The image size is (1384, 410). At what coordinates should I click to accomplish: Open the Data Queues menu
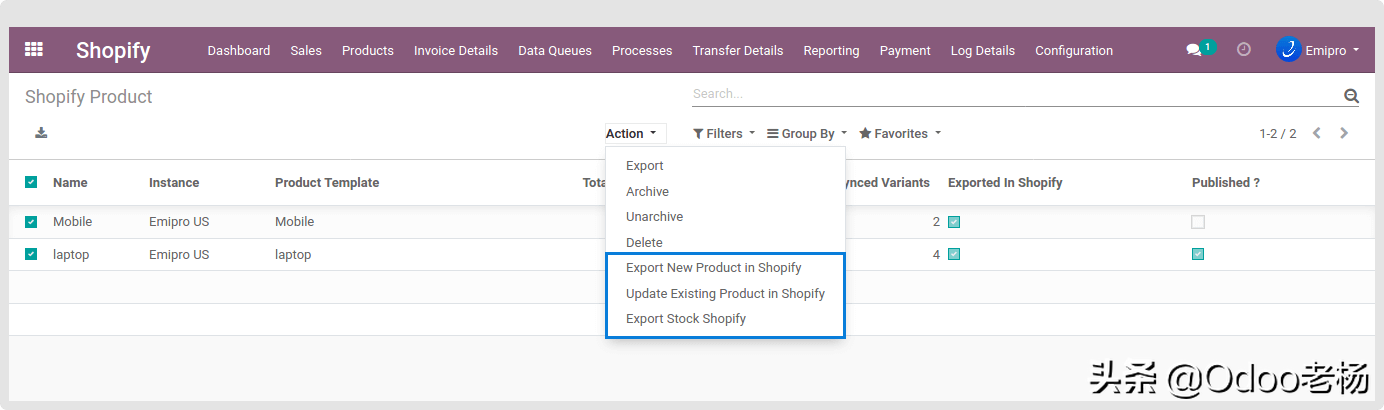tap(555, 51)
